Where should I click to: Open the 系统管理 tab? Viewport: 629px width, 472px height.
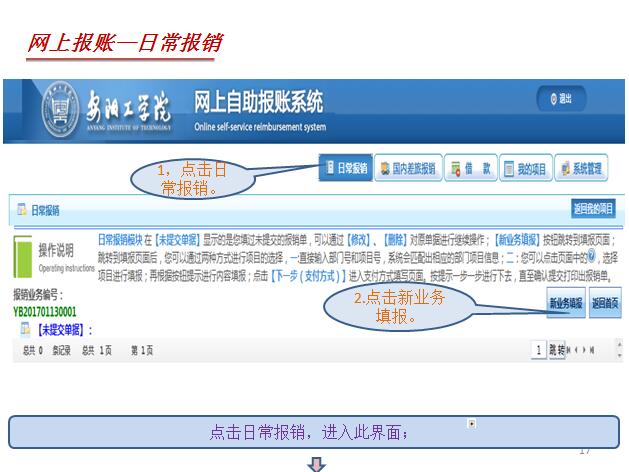pos(581,170)
